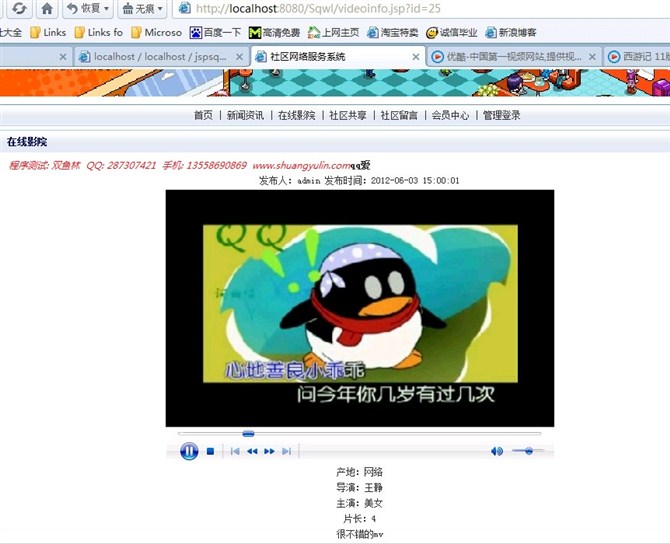The image size is (670, 544).
Task: Open the 上网主页 bookmark
Action: (334, 32)
